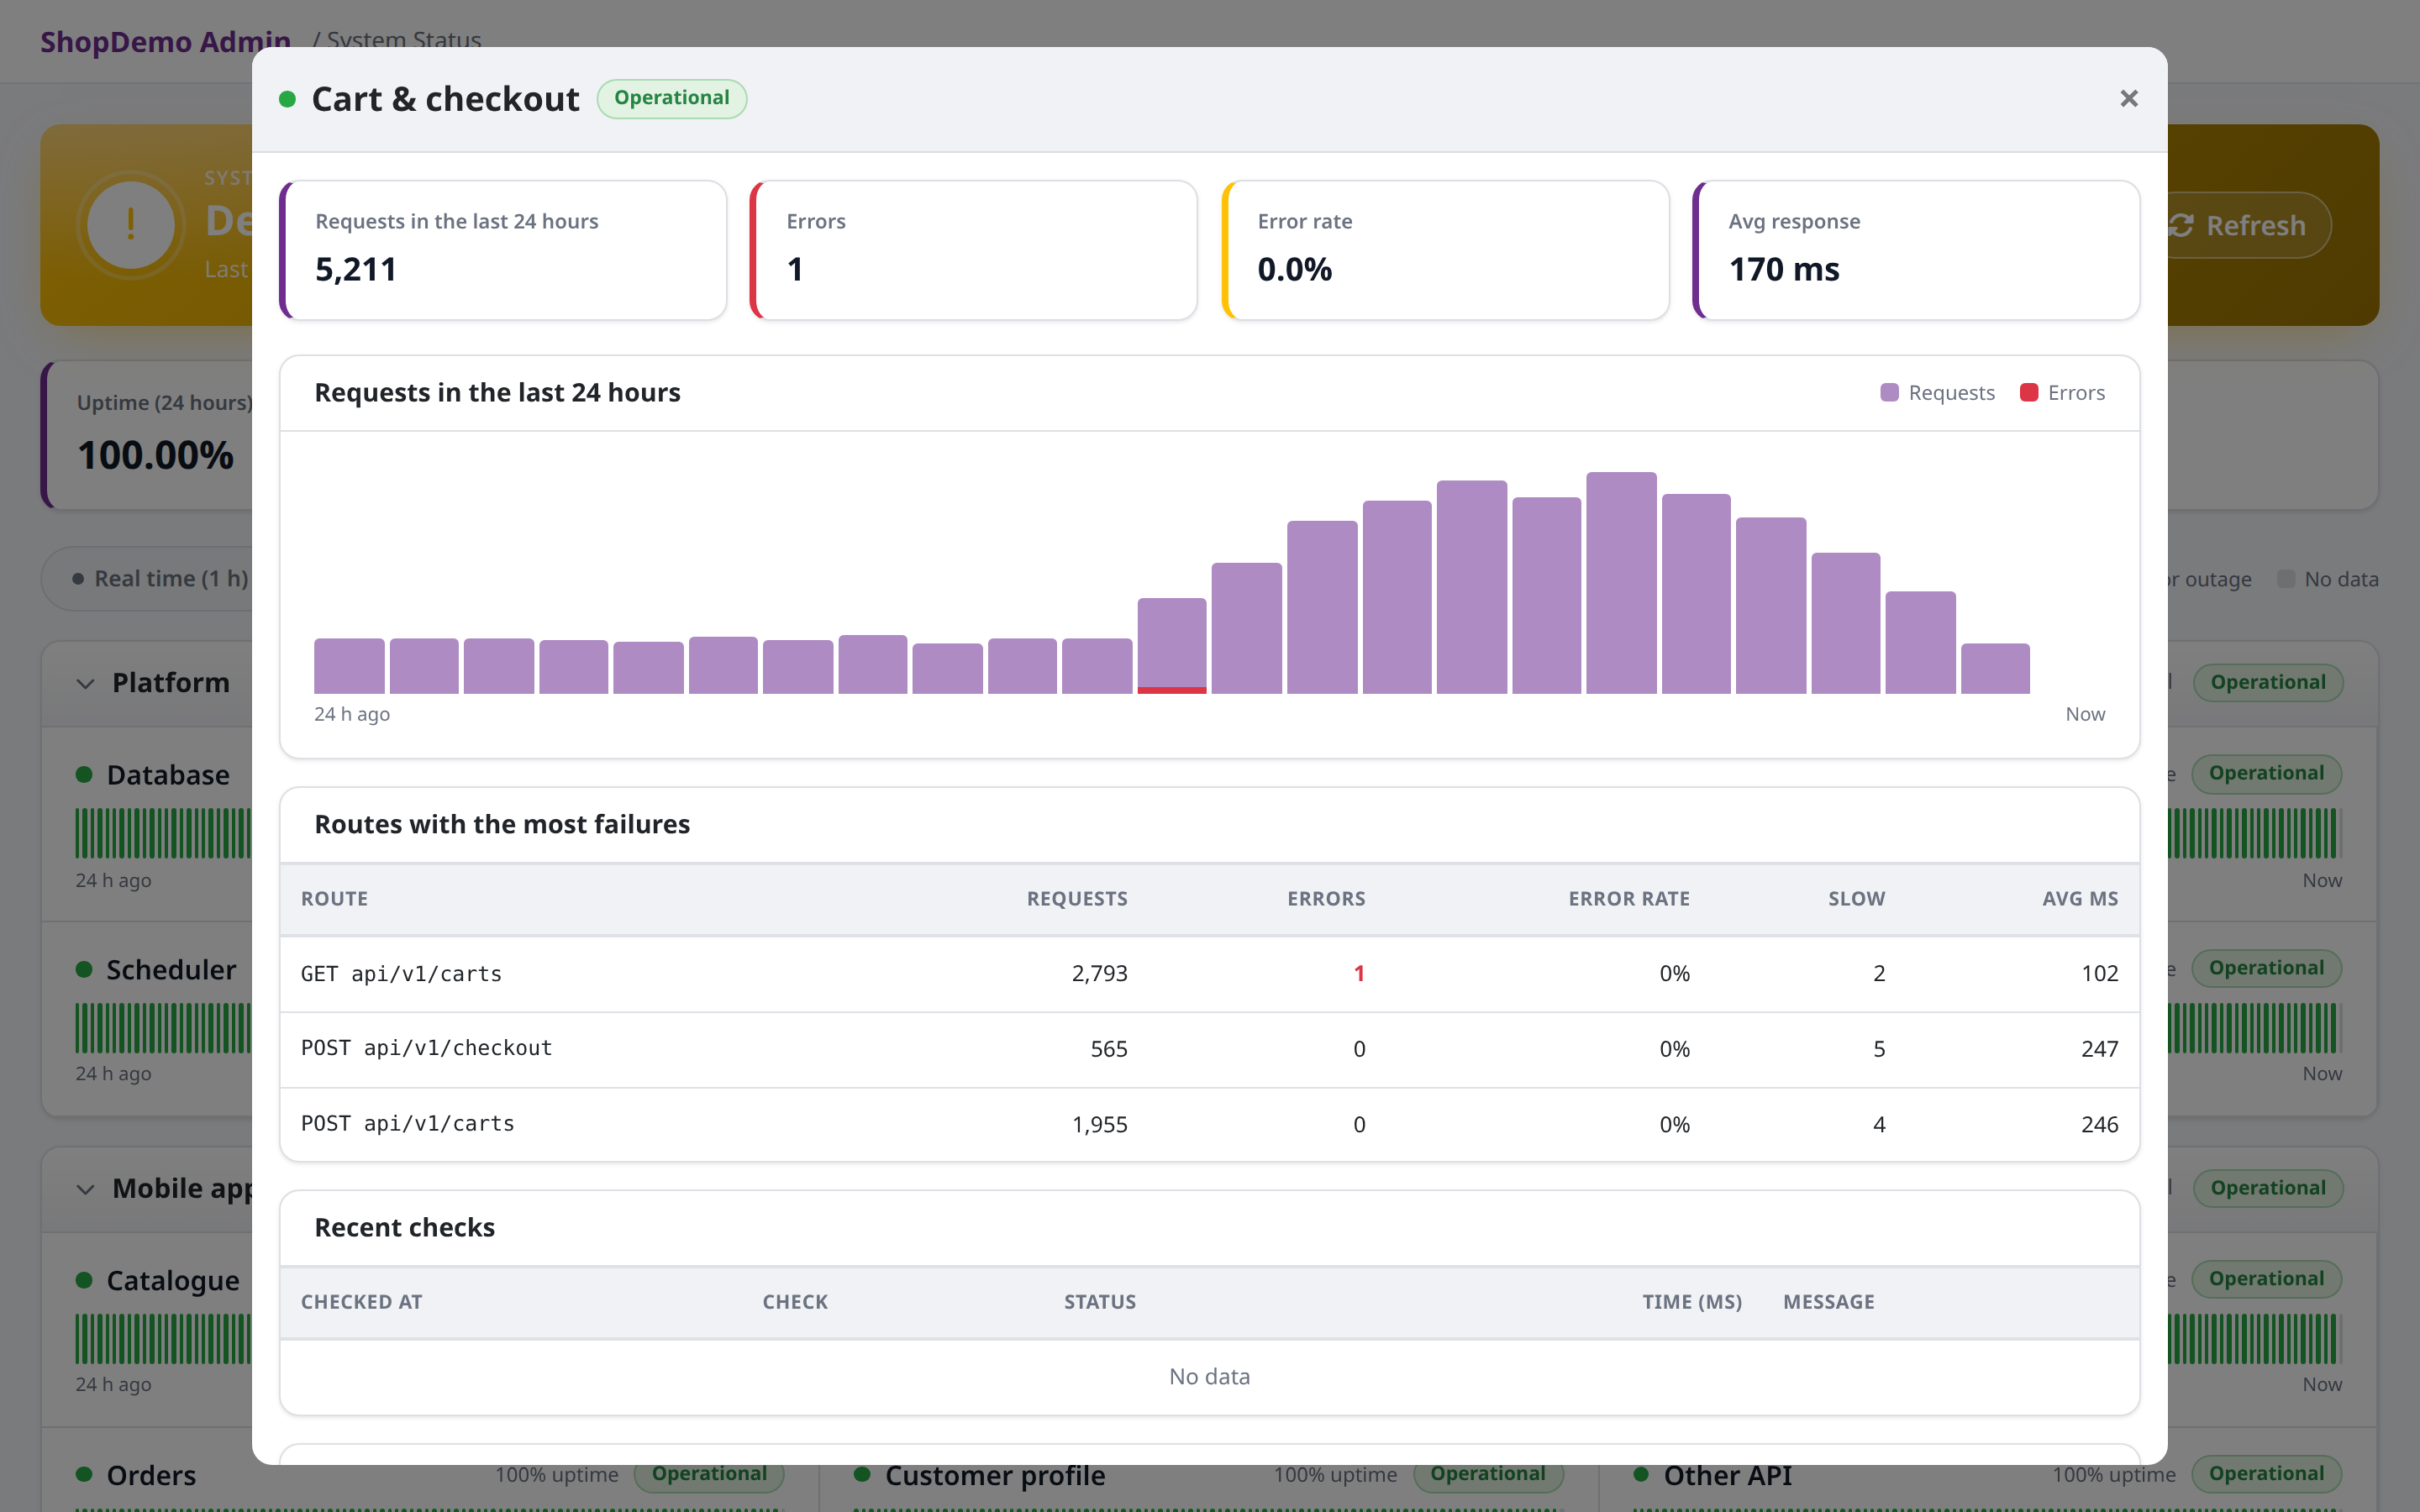Viewport: 2420px width, 1512px height.
Task: Click the ROUTE column header
Action: tap(334, 898)
